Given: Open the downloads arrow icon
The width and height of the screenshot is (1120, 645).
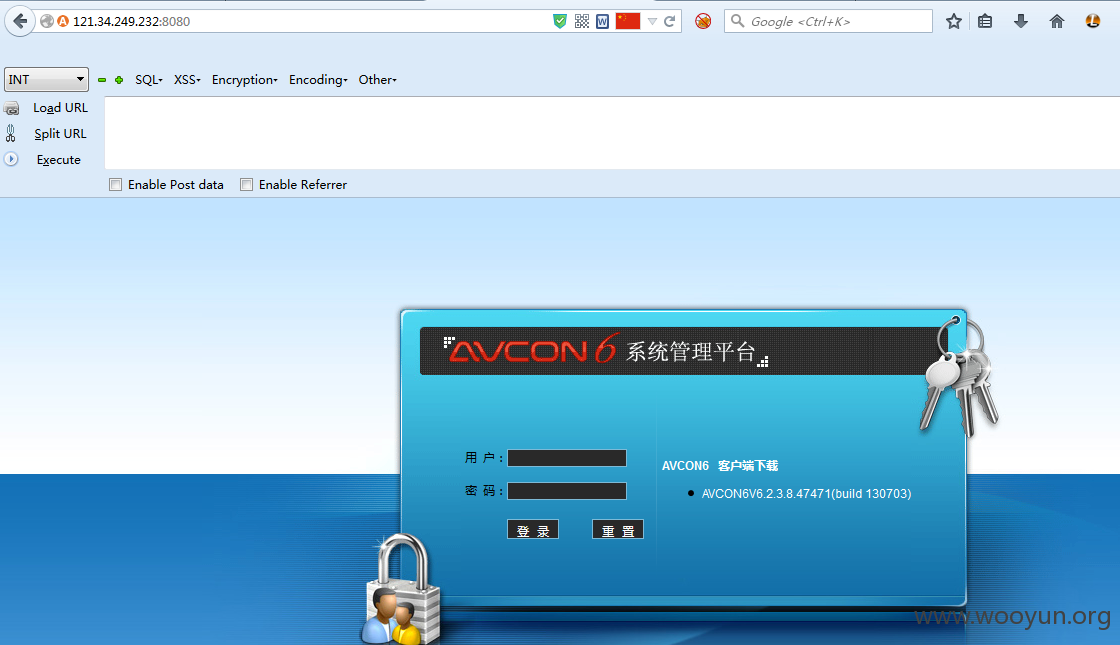Looking at the screenshot, I should (1021, 21).
